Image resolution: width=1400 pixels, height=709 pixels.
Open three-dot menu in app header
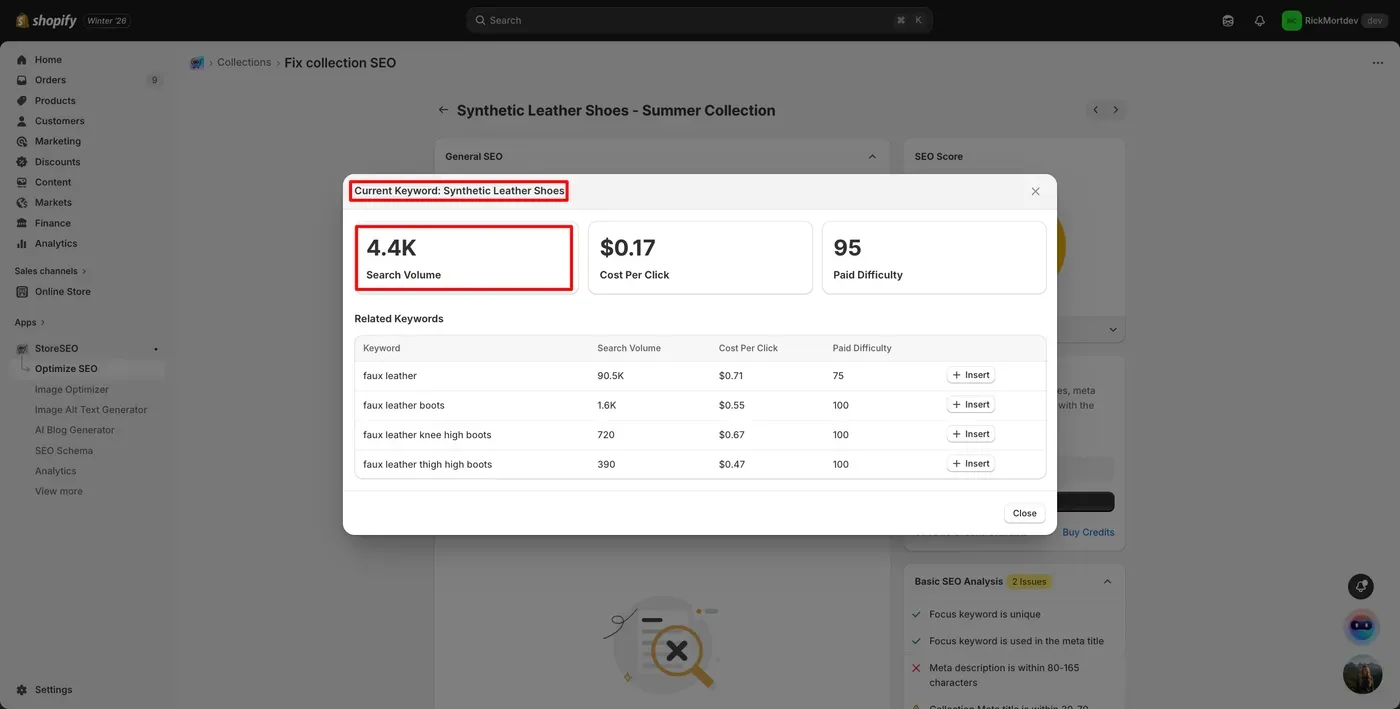1378,63
